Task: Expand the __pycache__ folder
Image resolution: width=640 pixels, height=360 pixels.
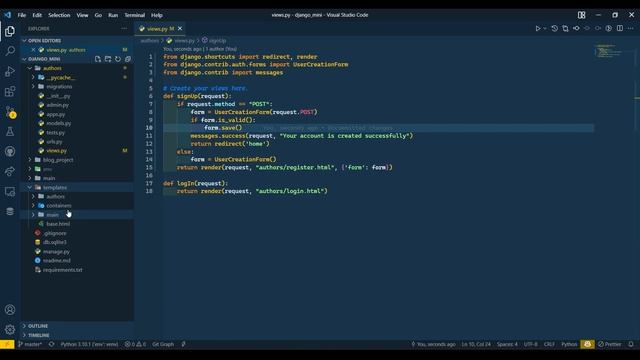Action: 77,77
